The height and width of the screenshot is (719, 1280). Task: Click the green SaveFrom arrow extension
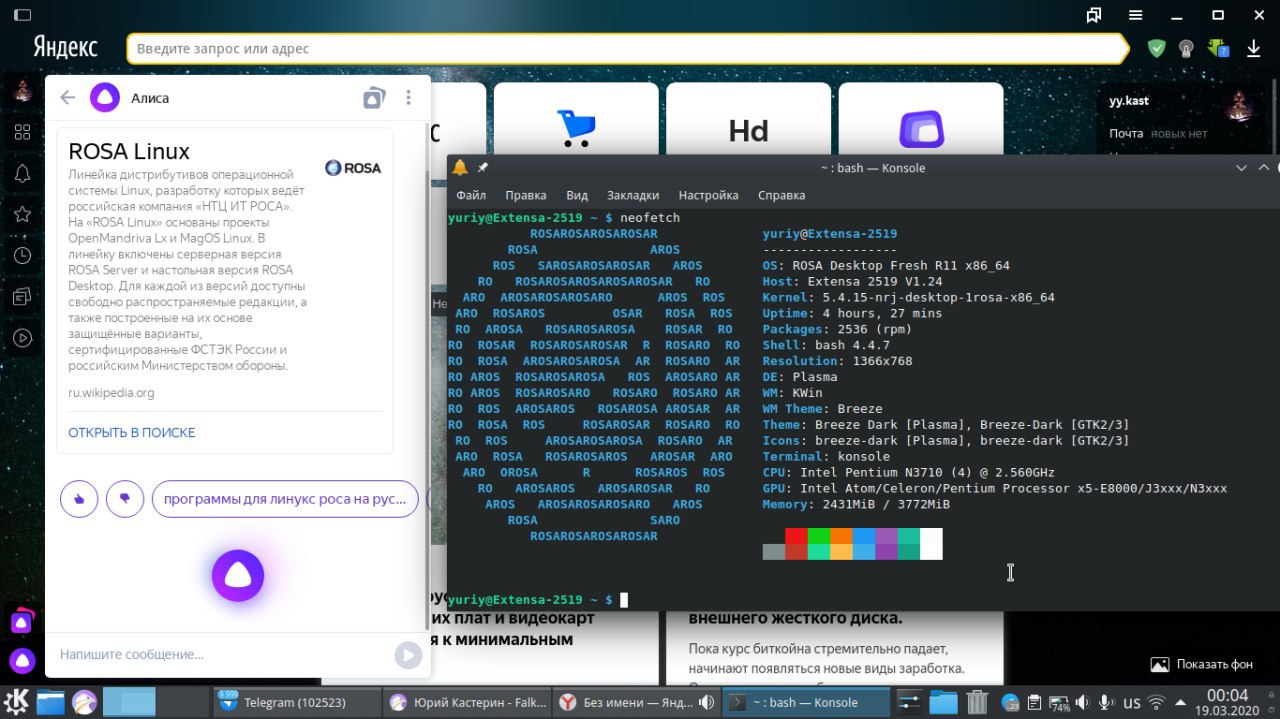(1218, 48)
